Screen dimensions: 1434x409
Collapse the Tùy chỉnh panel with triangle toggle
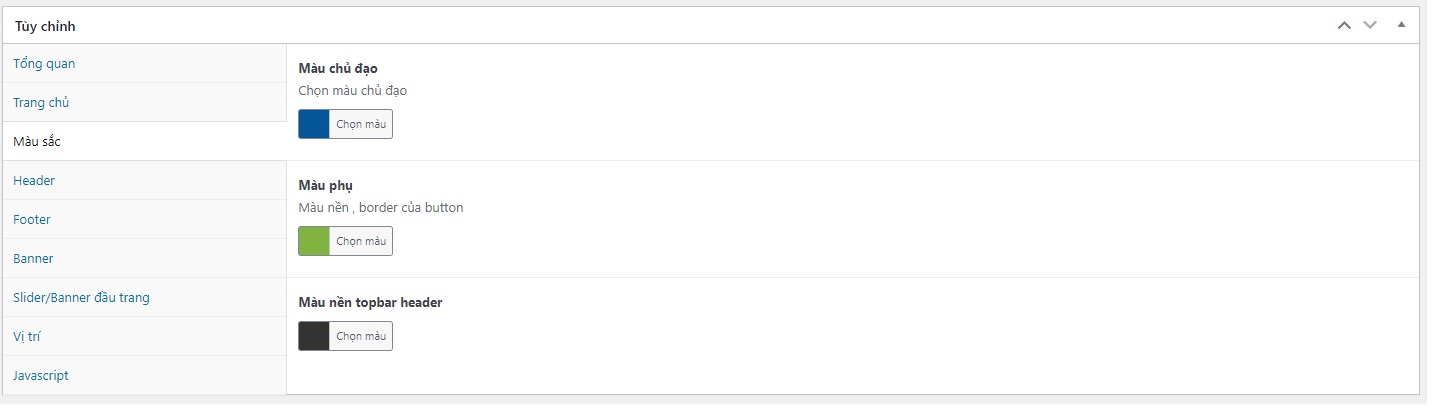[1401, 25]
